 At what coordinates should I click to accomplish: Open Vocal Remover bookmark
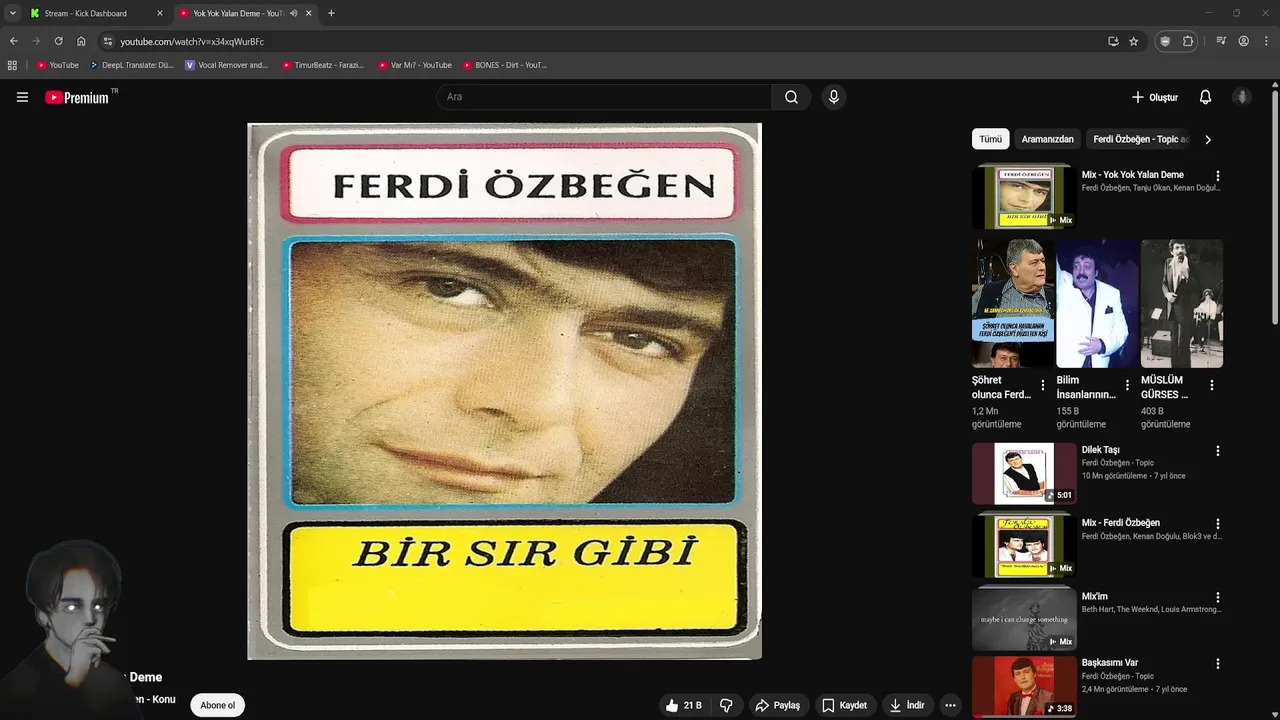pos(227,65)
